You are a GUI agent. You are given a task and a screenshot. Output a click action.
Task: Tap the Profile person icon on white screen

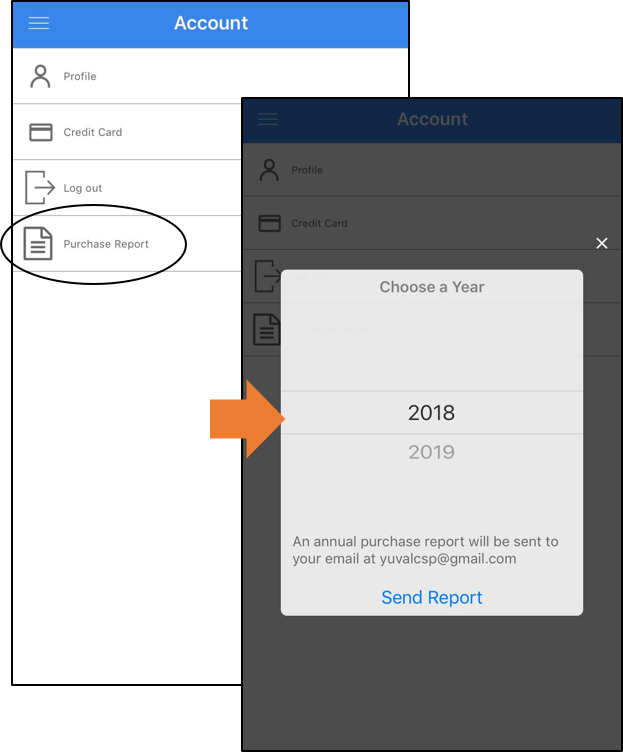click(40, 76)
